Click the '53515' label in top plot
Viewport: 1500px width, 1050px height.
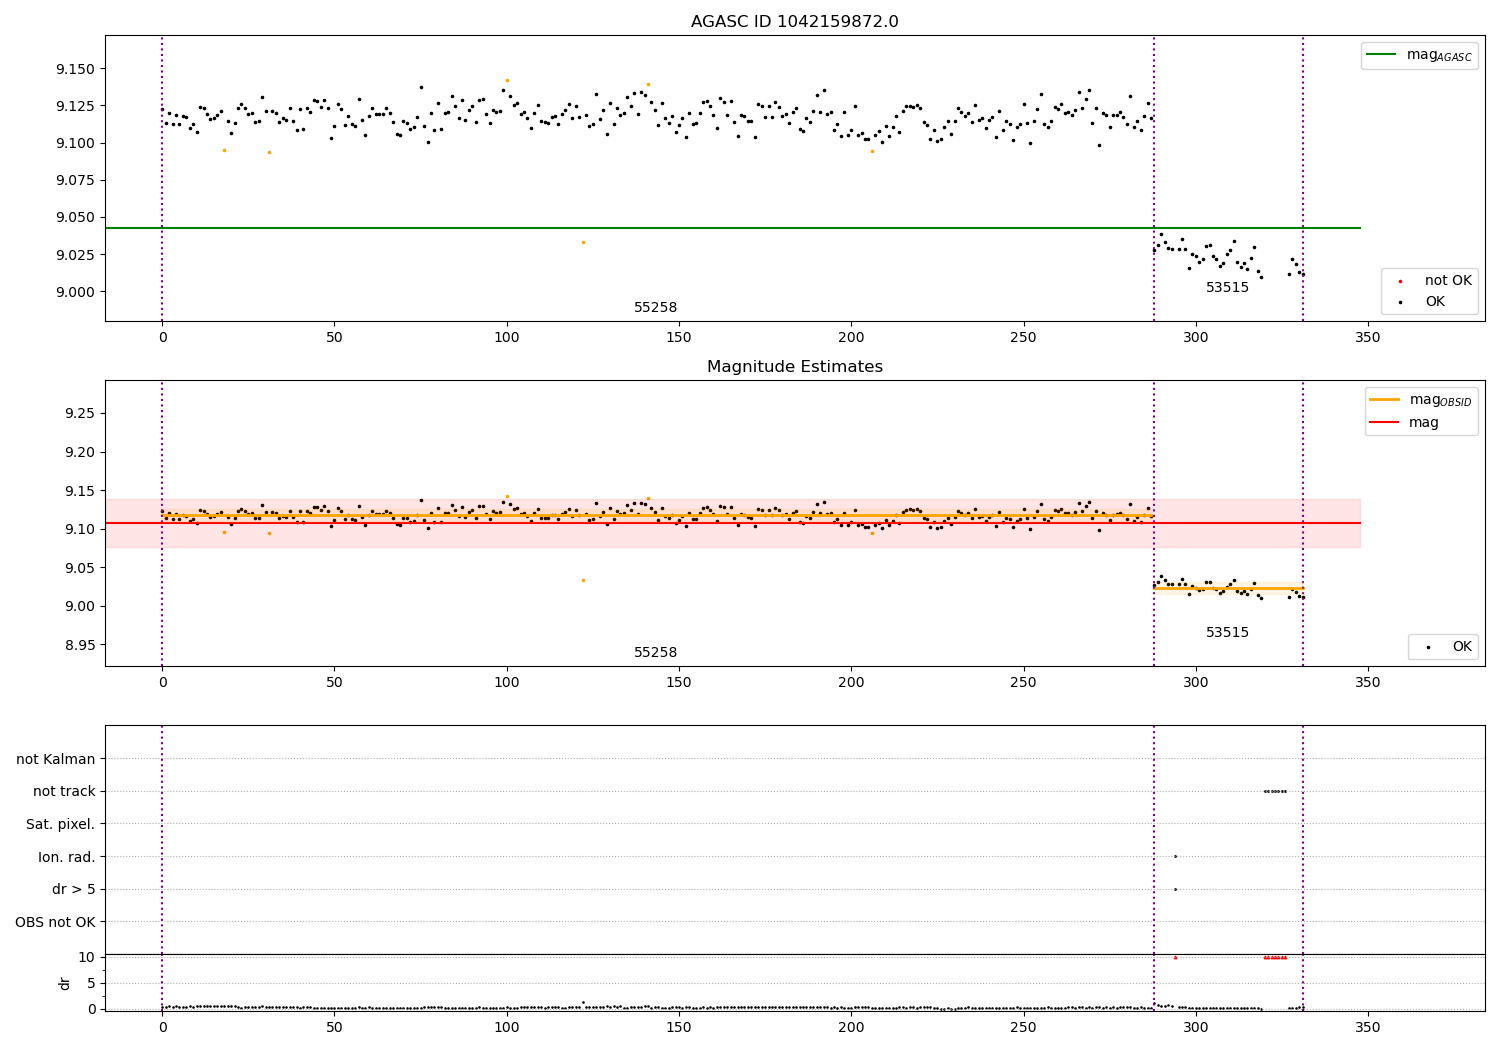(x=1227, y=288)
